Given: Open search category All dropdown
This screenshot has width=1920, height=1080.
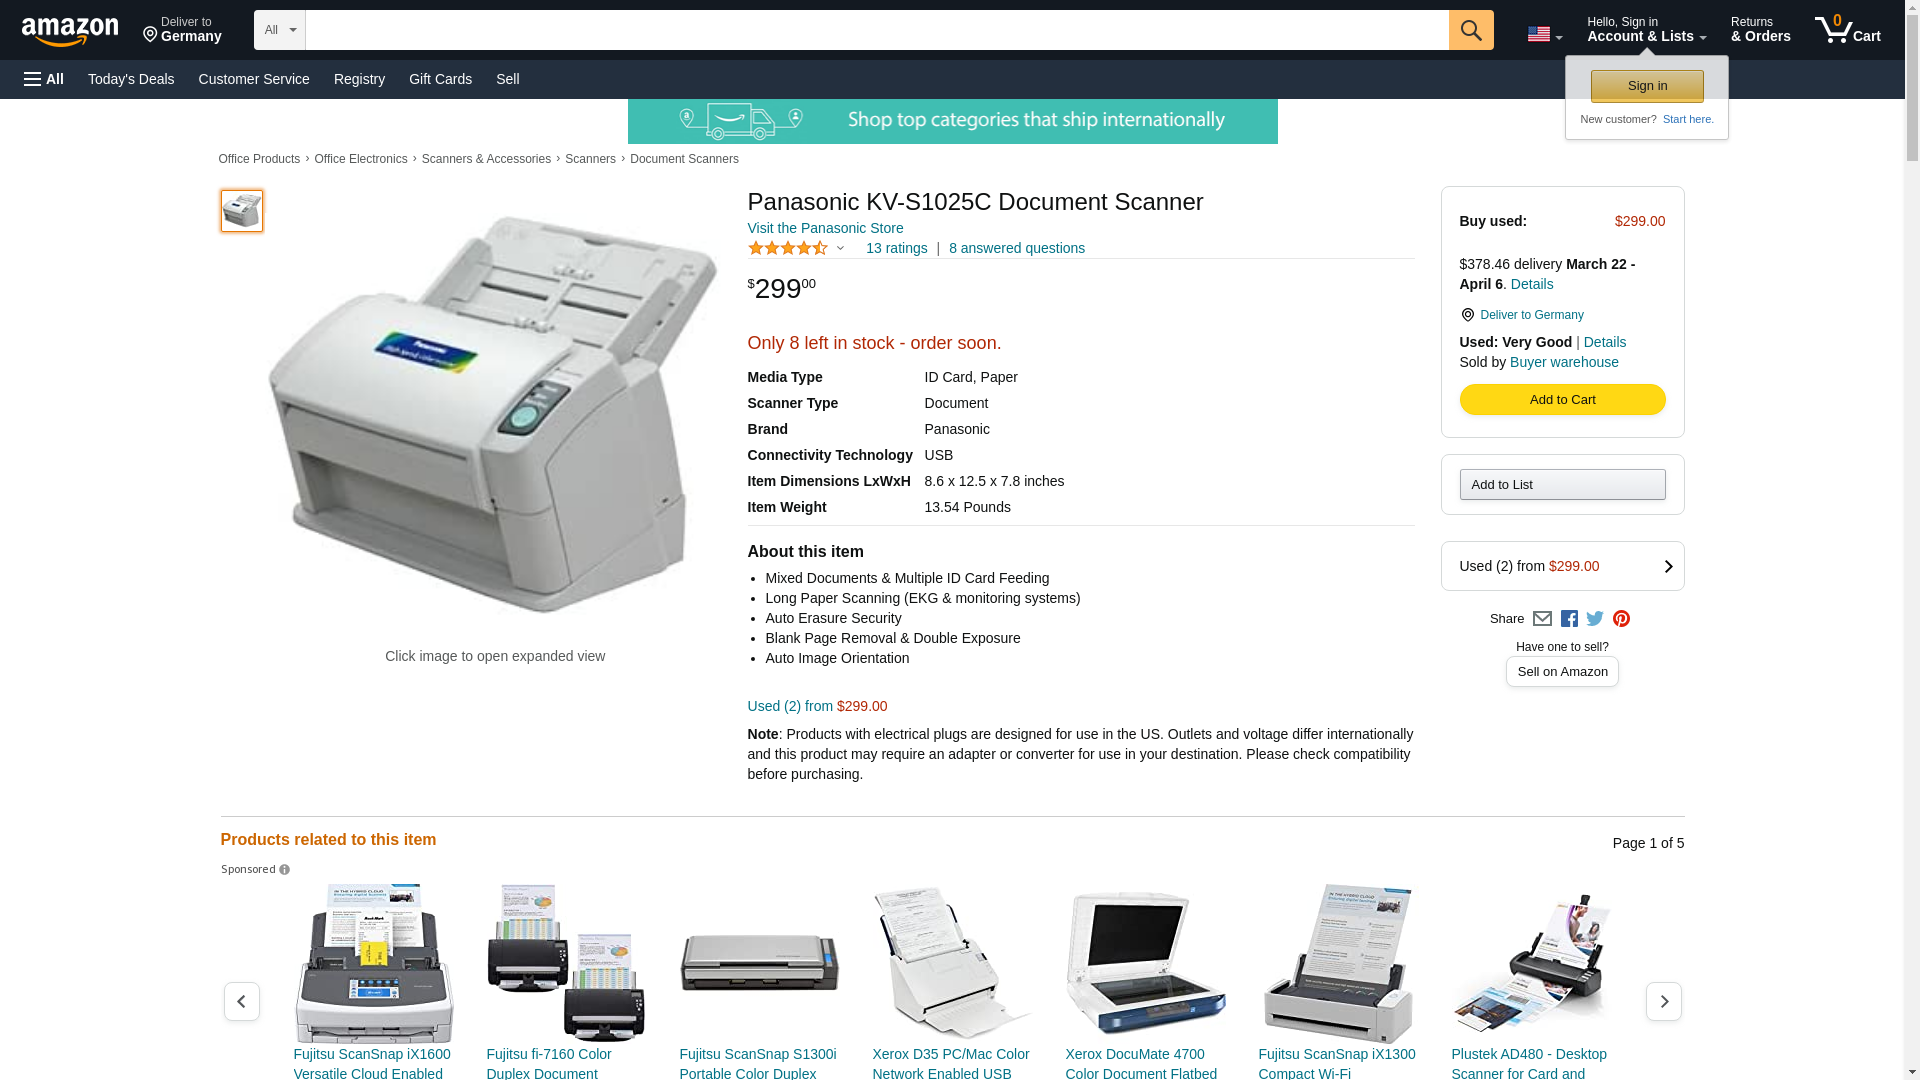Looking at the screenshot, I should 280,30.
